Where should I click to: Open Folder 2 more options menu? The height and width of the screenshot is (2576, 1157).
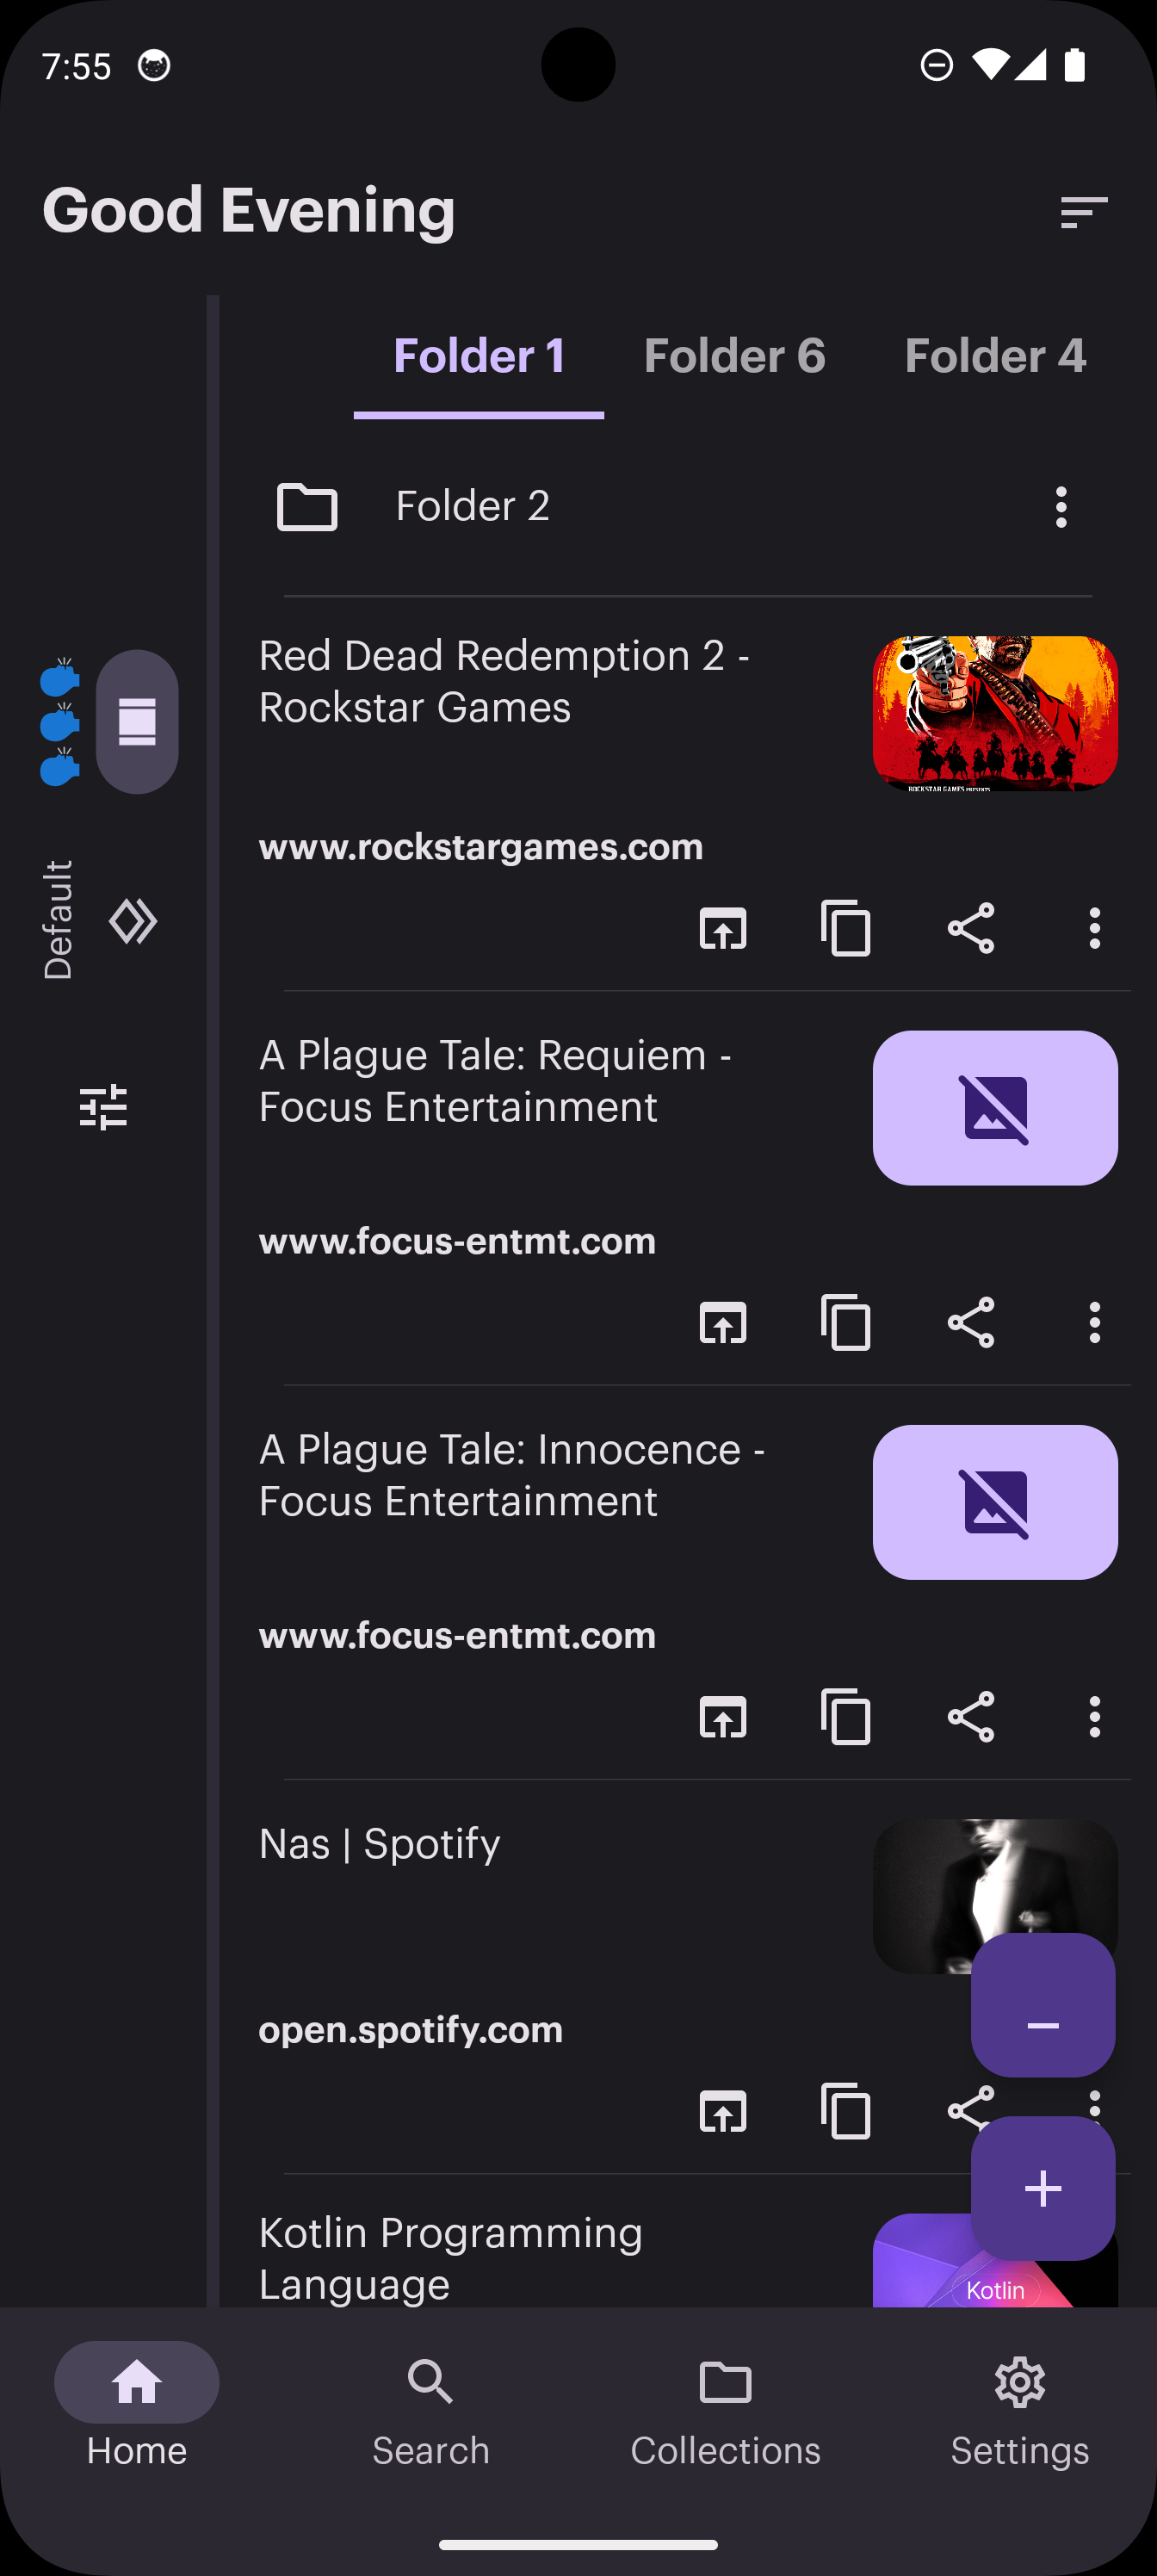tap(1061, 507)
